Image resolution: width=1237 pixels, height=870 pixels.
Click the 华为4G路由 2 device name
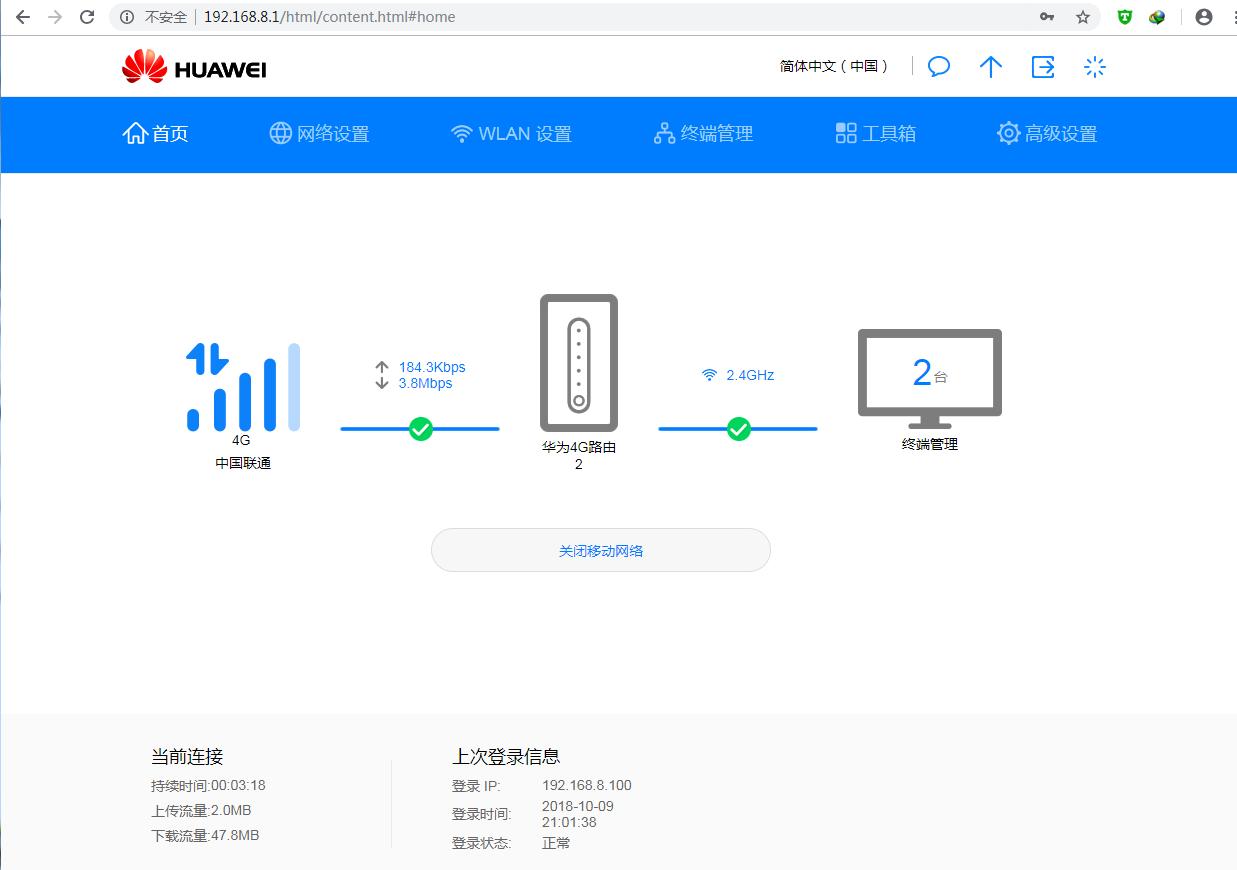pos(579,456)
